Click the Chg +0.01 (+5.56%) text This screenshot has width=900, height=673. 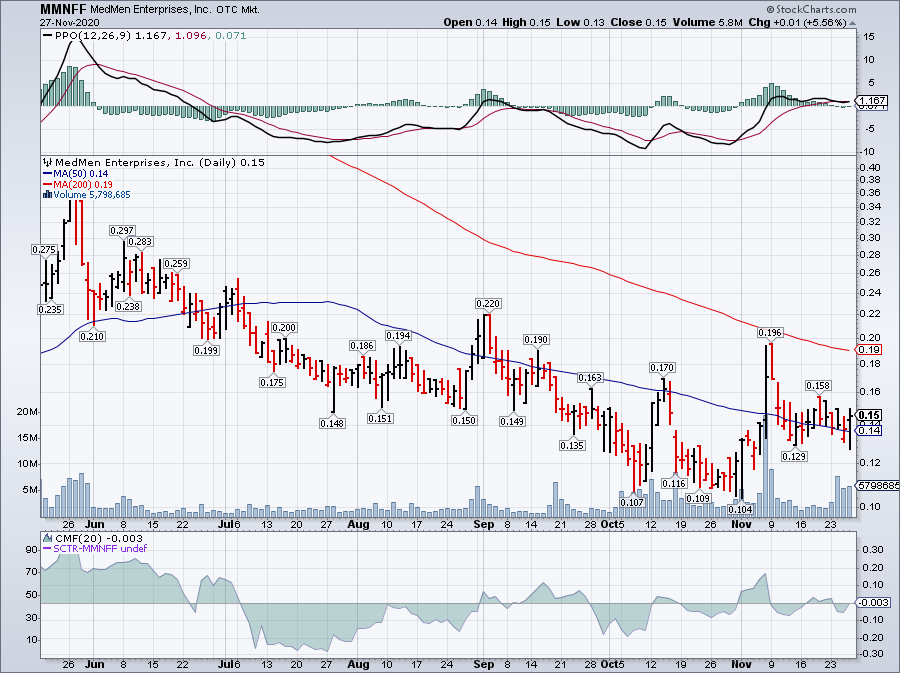pyautogui.click(x=797, y=22)
